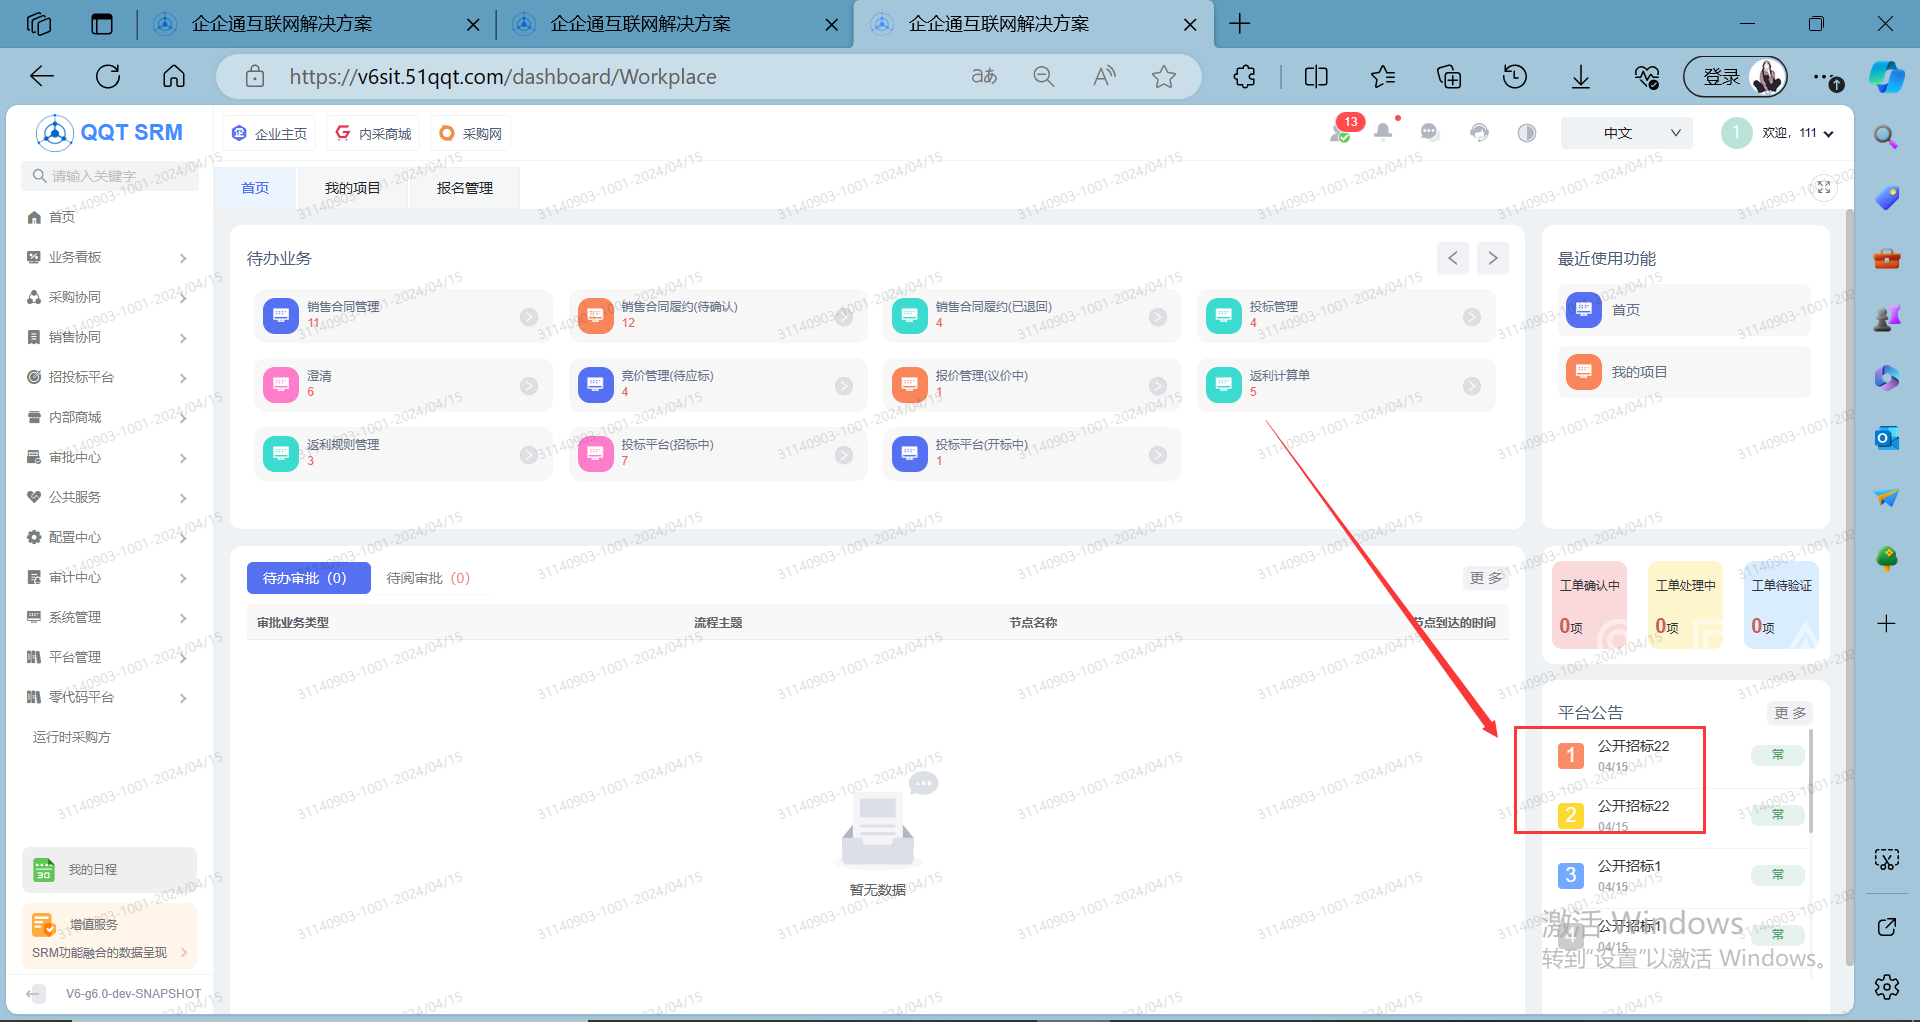1920x1022 pixels.
Task: Open 投标管理 task card
Action: [1346, 316]
